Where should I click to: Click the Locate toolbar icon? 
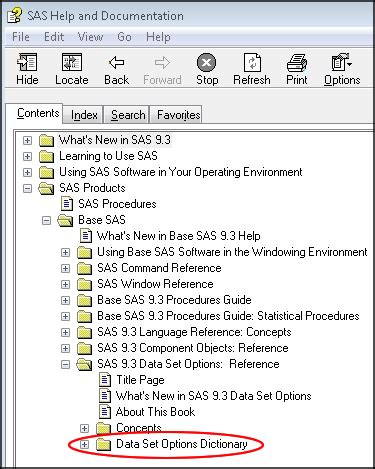click(72, 62)
